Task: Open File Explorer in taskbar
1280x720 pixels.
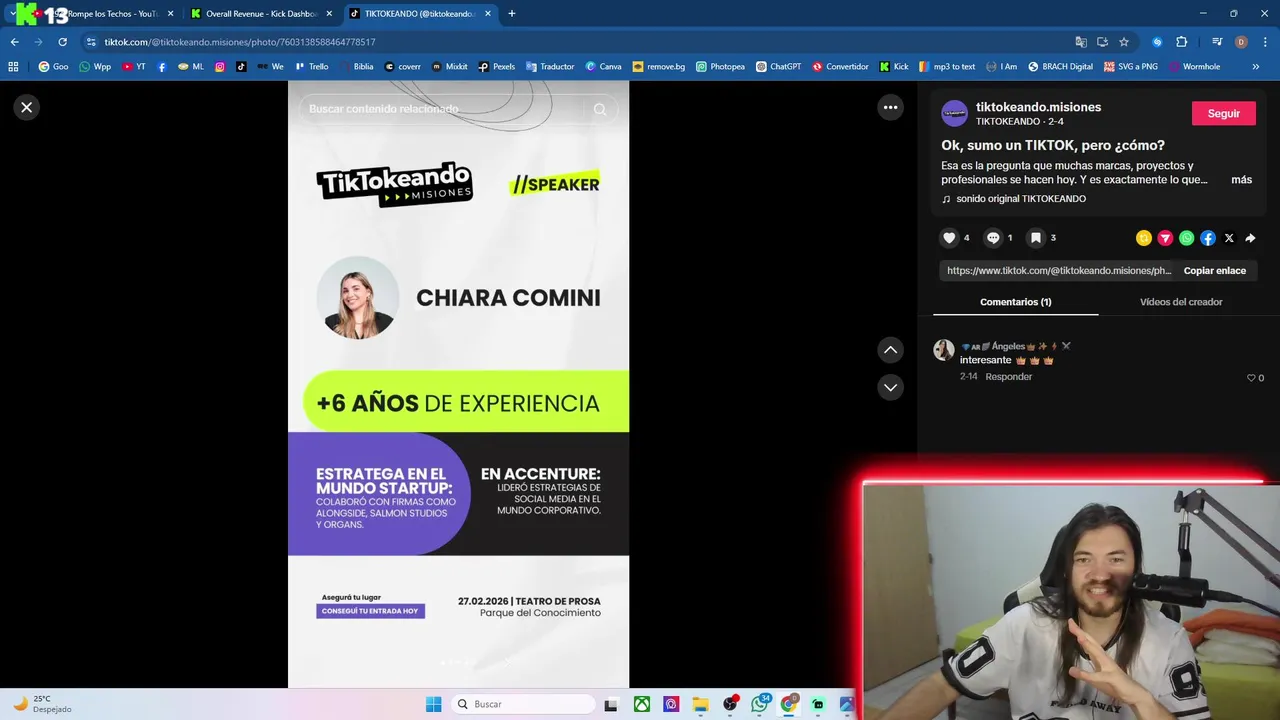Action: (x=700, y=704)
